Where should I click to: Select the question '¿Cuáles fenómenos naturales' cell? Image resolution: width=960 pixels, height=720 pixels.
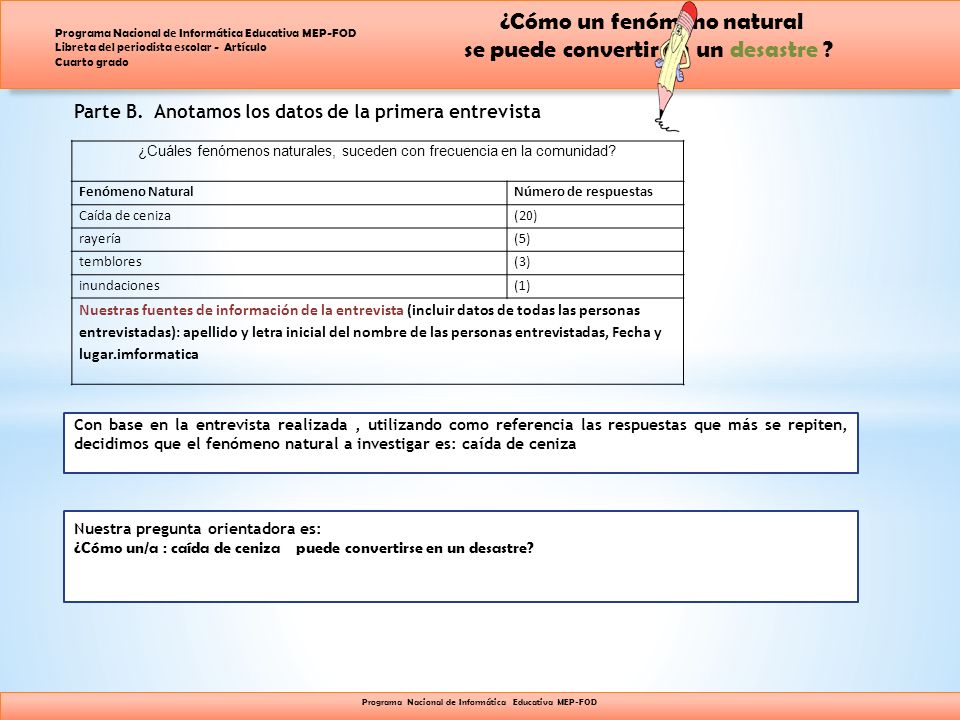pyautogui.click(x=377, y=160)
